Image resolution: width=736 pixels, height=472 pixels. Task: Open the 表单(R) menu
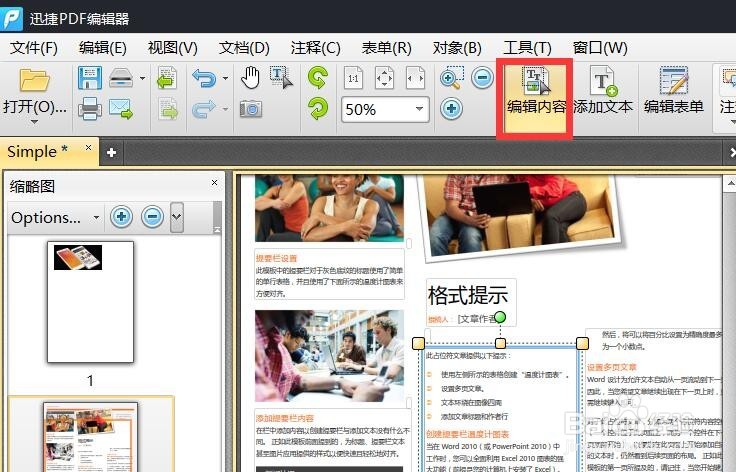[386, 47]
